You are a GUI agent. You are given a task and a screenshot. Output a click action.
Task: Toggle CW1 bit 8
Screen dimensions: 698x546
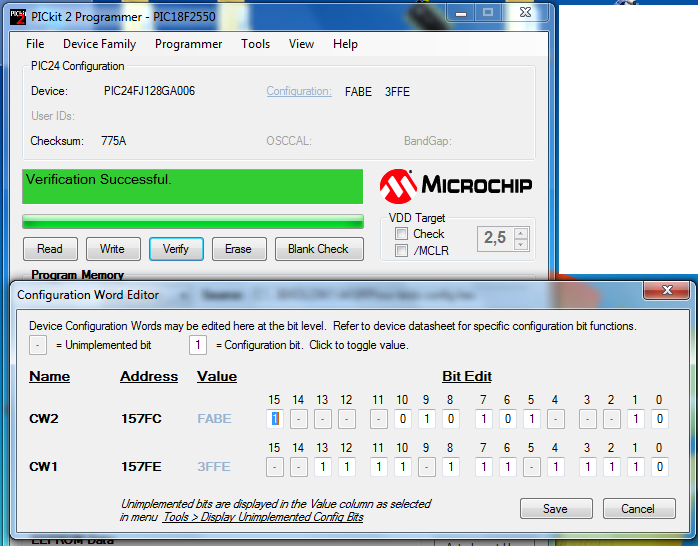(450, 467)
